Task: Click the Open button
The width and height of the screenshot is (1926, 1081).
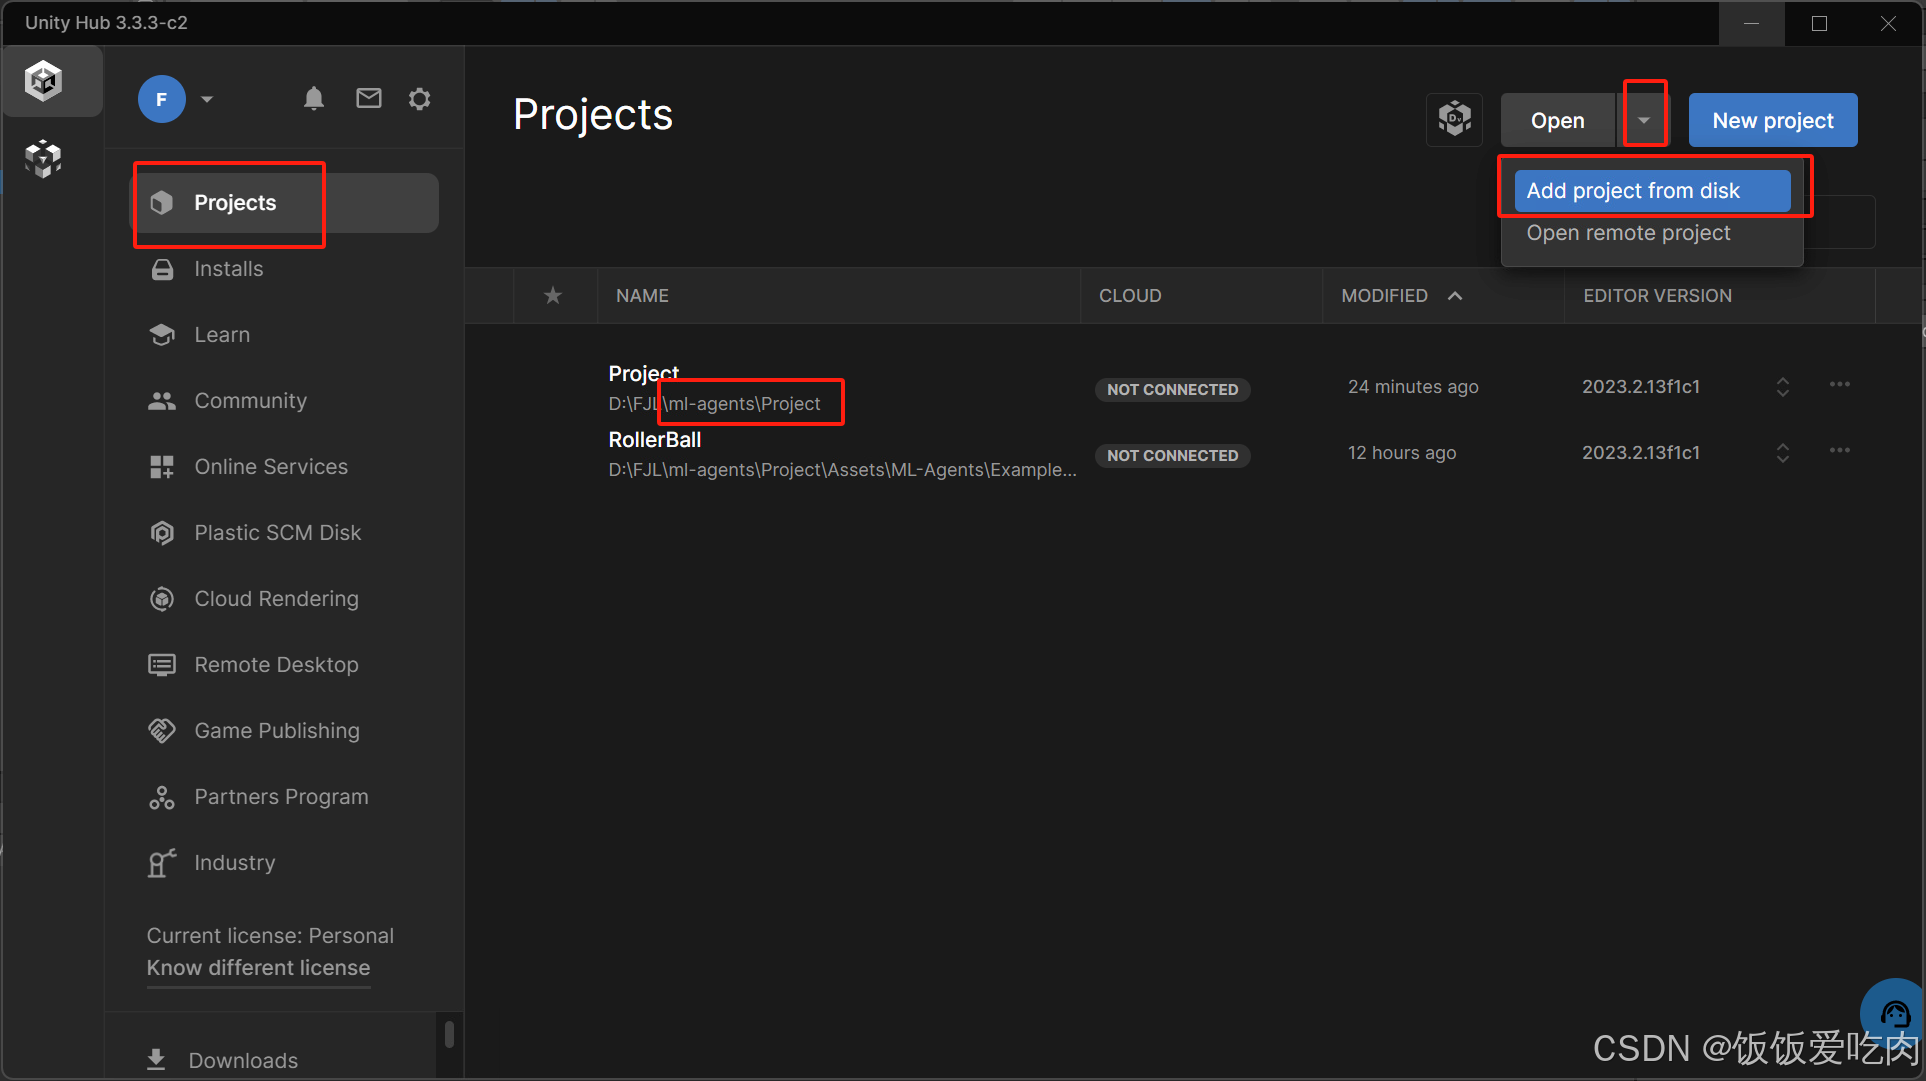Action: point(1558,120)
